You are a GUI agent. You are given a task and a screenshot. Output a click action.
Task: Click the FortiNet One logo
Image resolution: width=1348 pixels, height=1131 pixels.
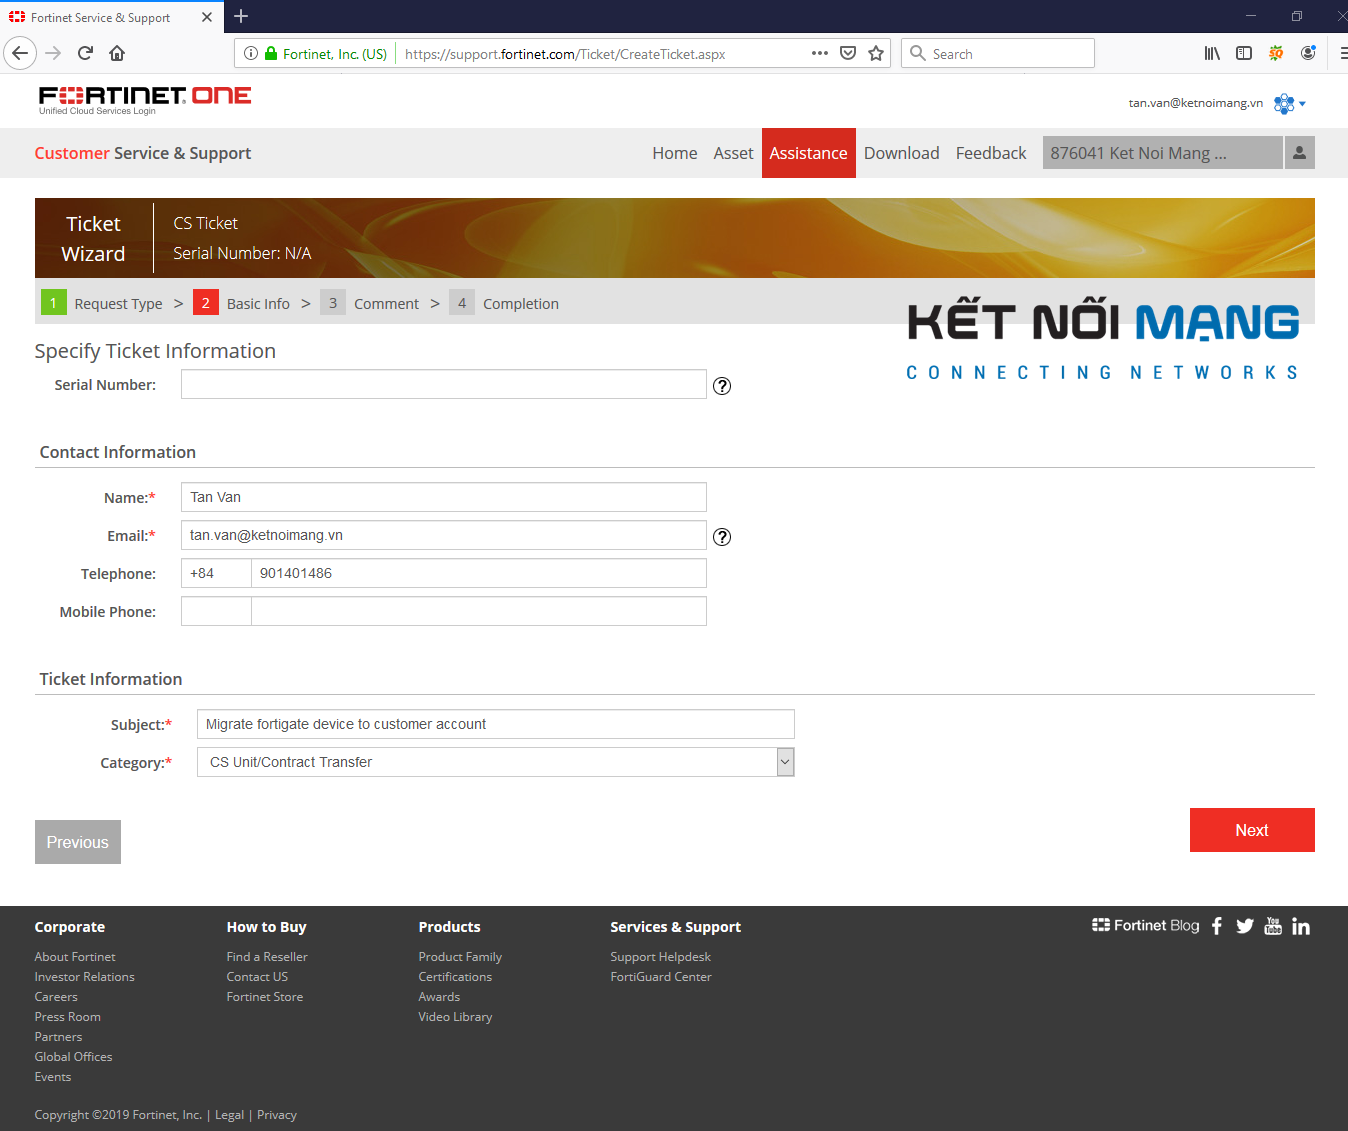coord(145,99)
